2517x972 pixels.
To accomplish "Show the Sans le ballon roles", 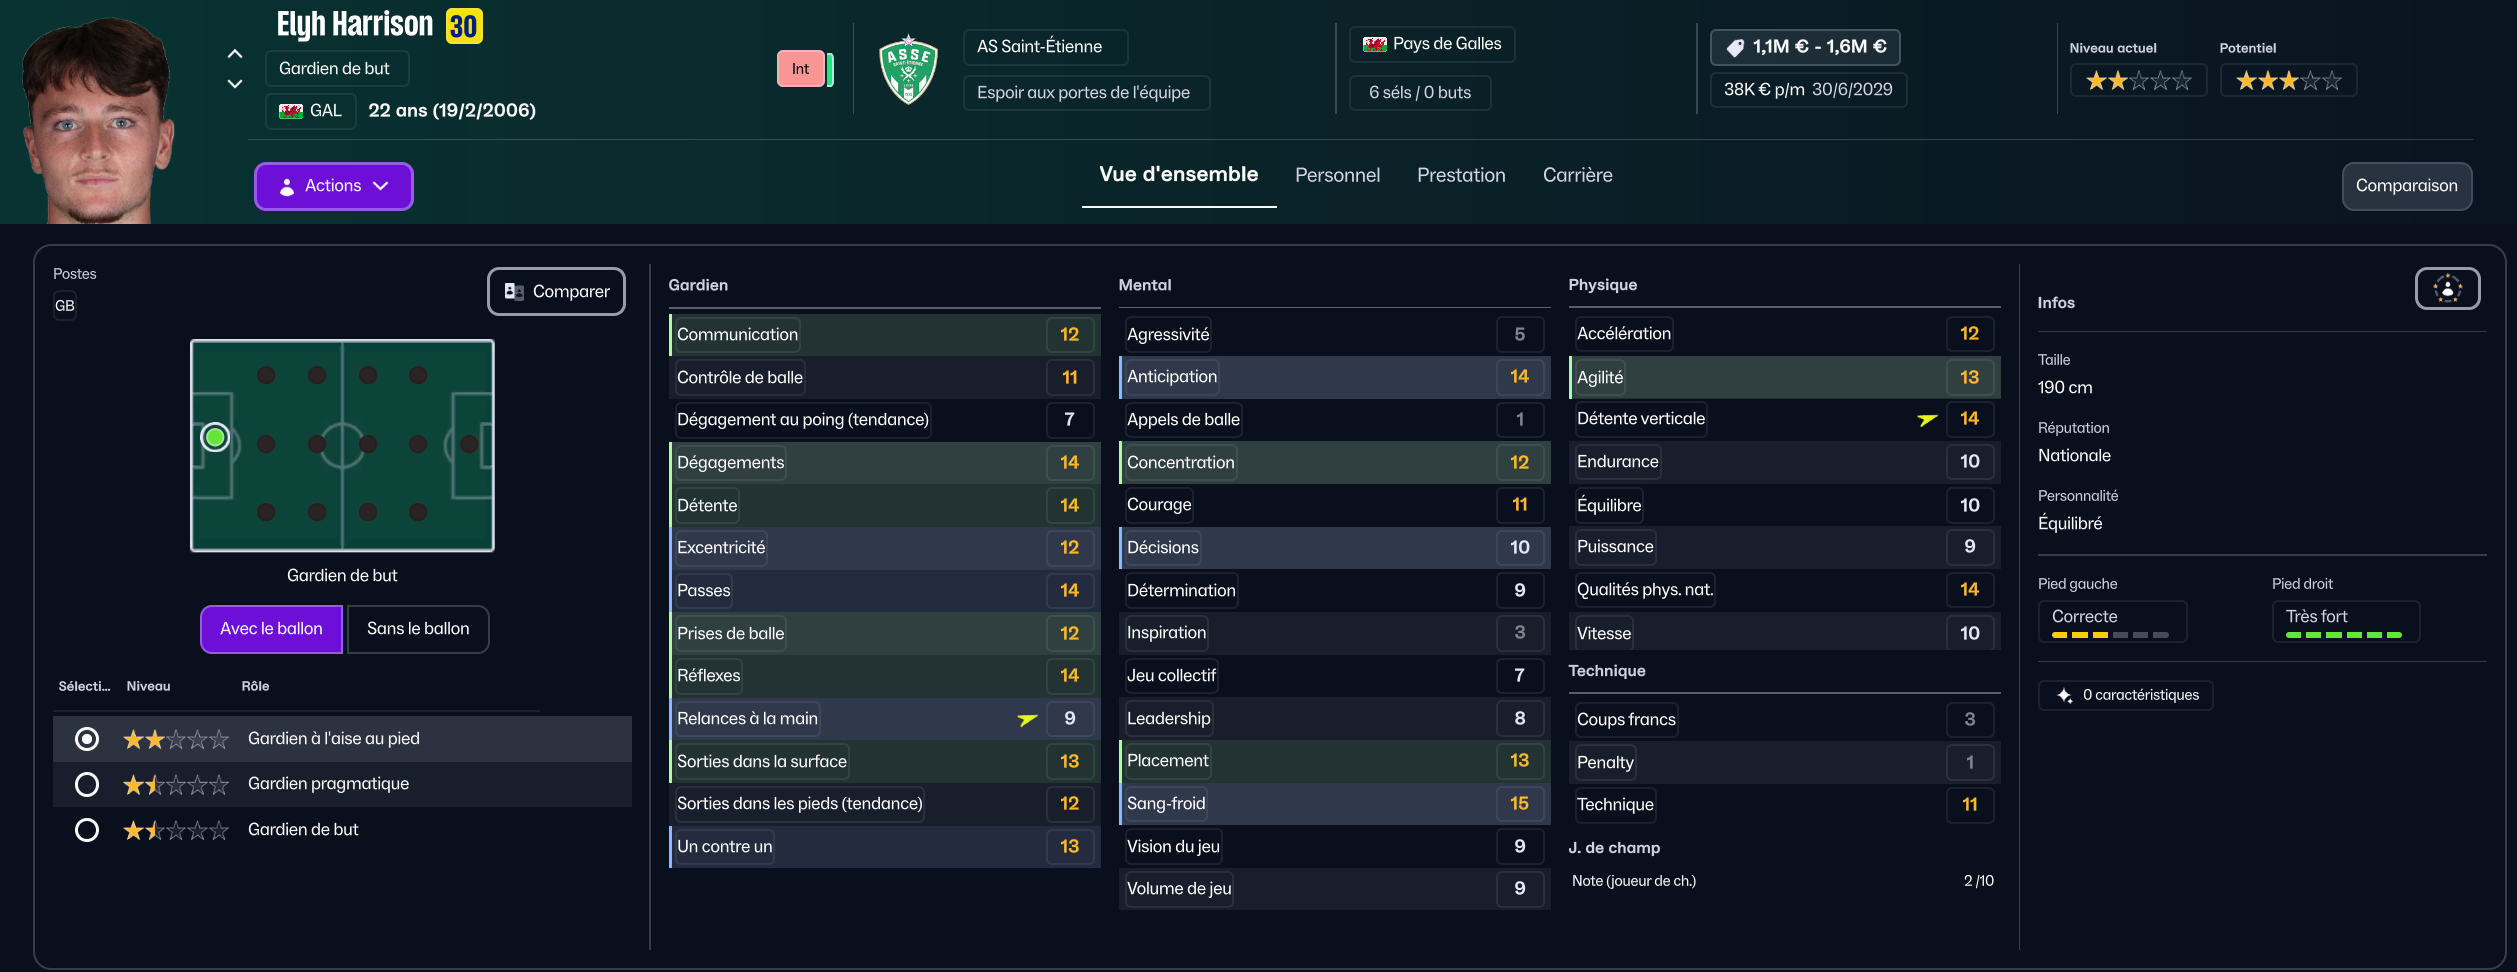I will click(418, 629).
